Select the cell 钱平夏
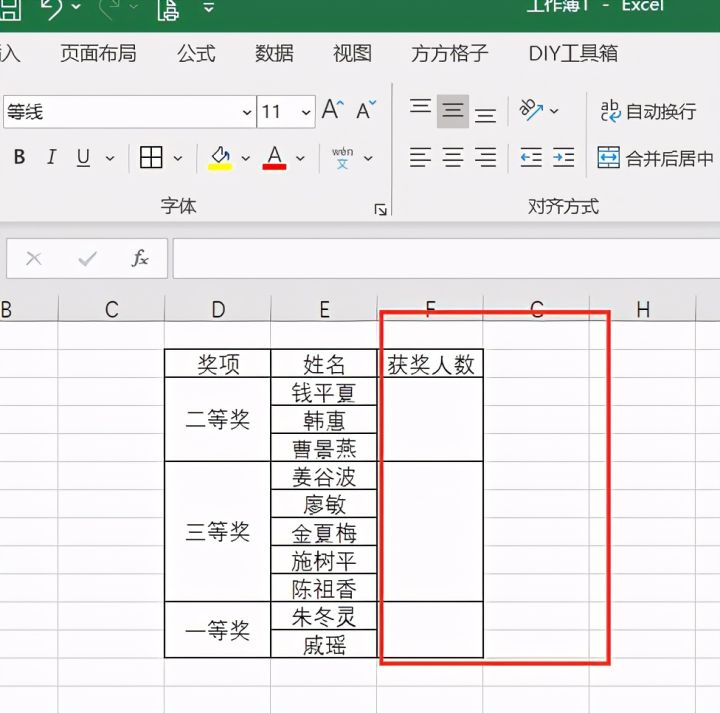The width and height of the screenshot is (720, 713). 324,392
